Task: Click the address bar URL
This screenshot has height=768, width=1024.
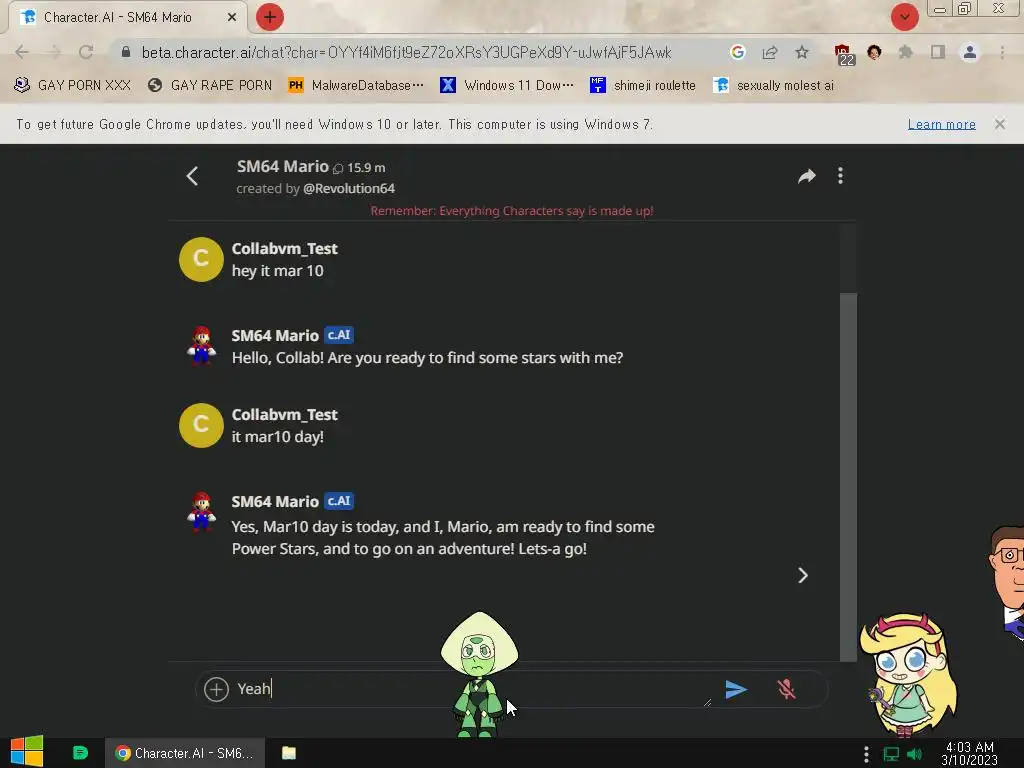Action: (x=406, y=52)
